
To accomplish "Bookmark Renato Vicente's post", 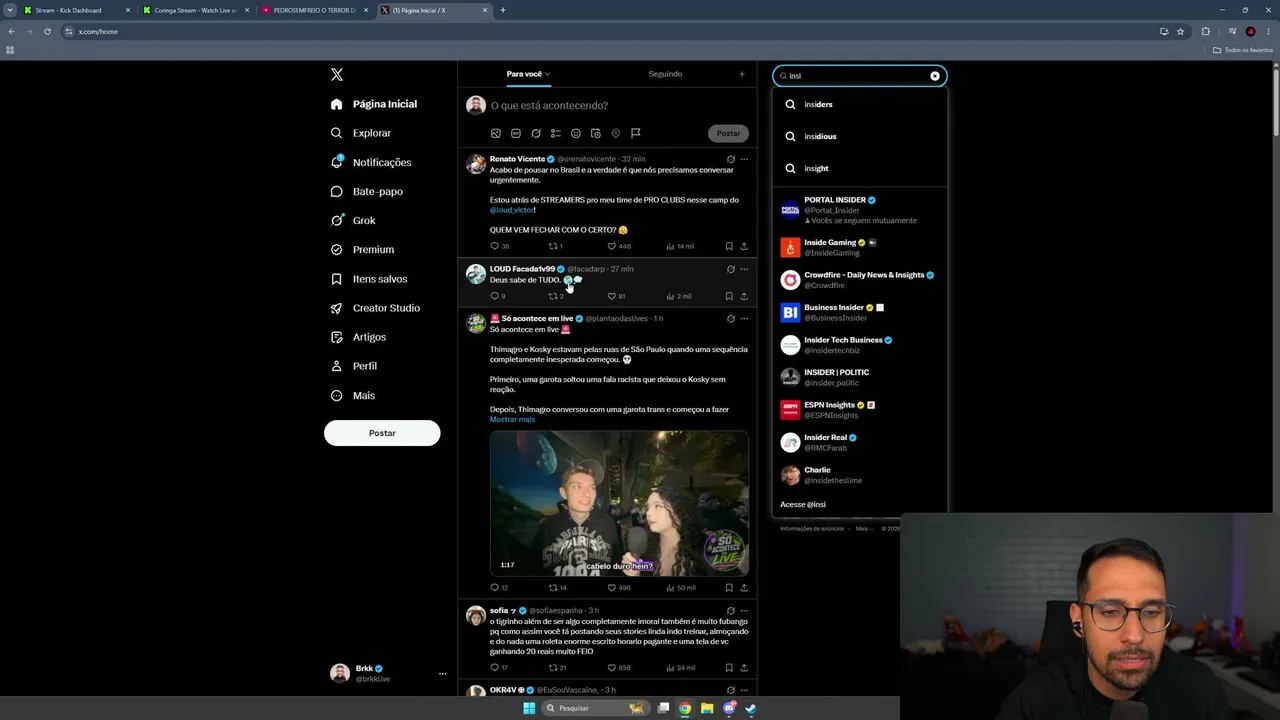I will (729, 246).
